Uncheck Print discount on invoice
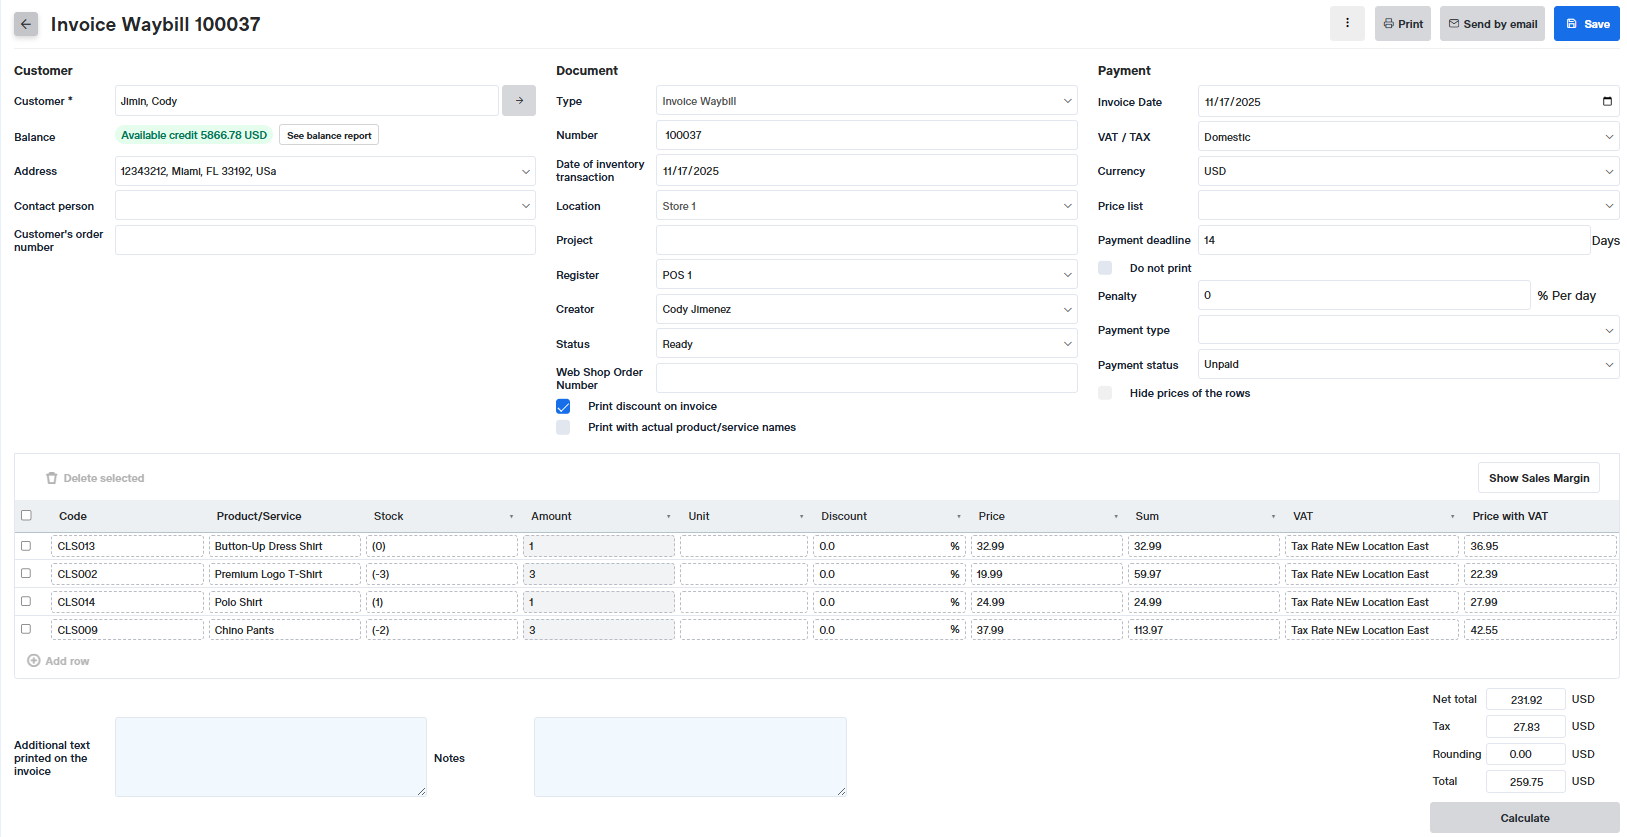The width and height of the screenshot is (1627, 837). (x=563, y=406)
